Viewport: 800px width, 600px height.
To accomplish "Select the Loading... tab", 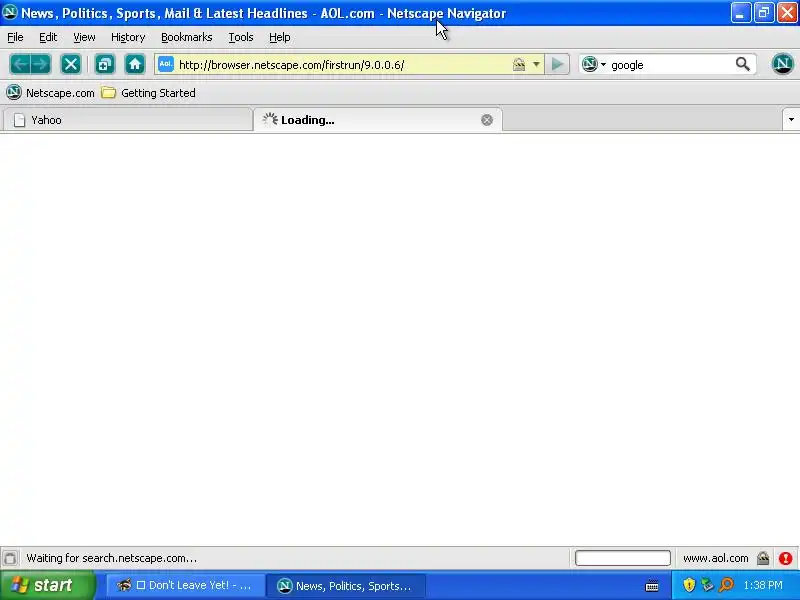I will 378,120.
